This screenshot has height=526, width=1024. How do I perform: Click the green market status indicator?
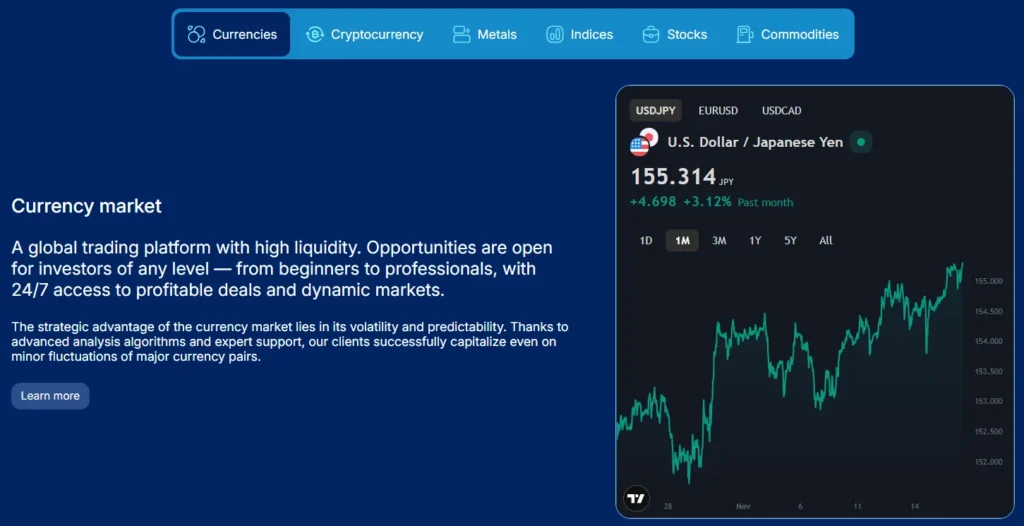860,142
